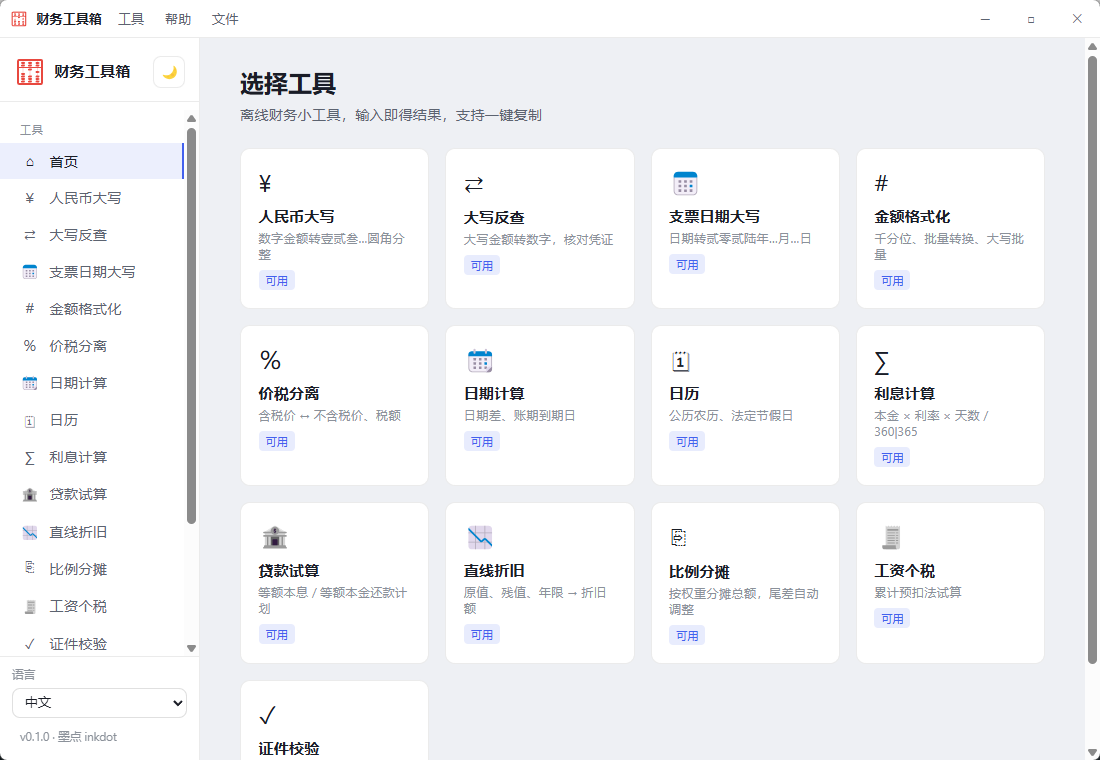Image resolution: width=1100 pixels, height=760 pixels.
Task: Click the date icon on 日历 card
Action: pyautogui.click(x=680, y=361)
